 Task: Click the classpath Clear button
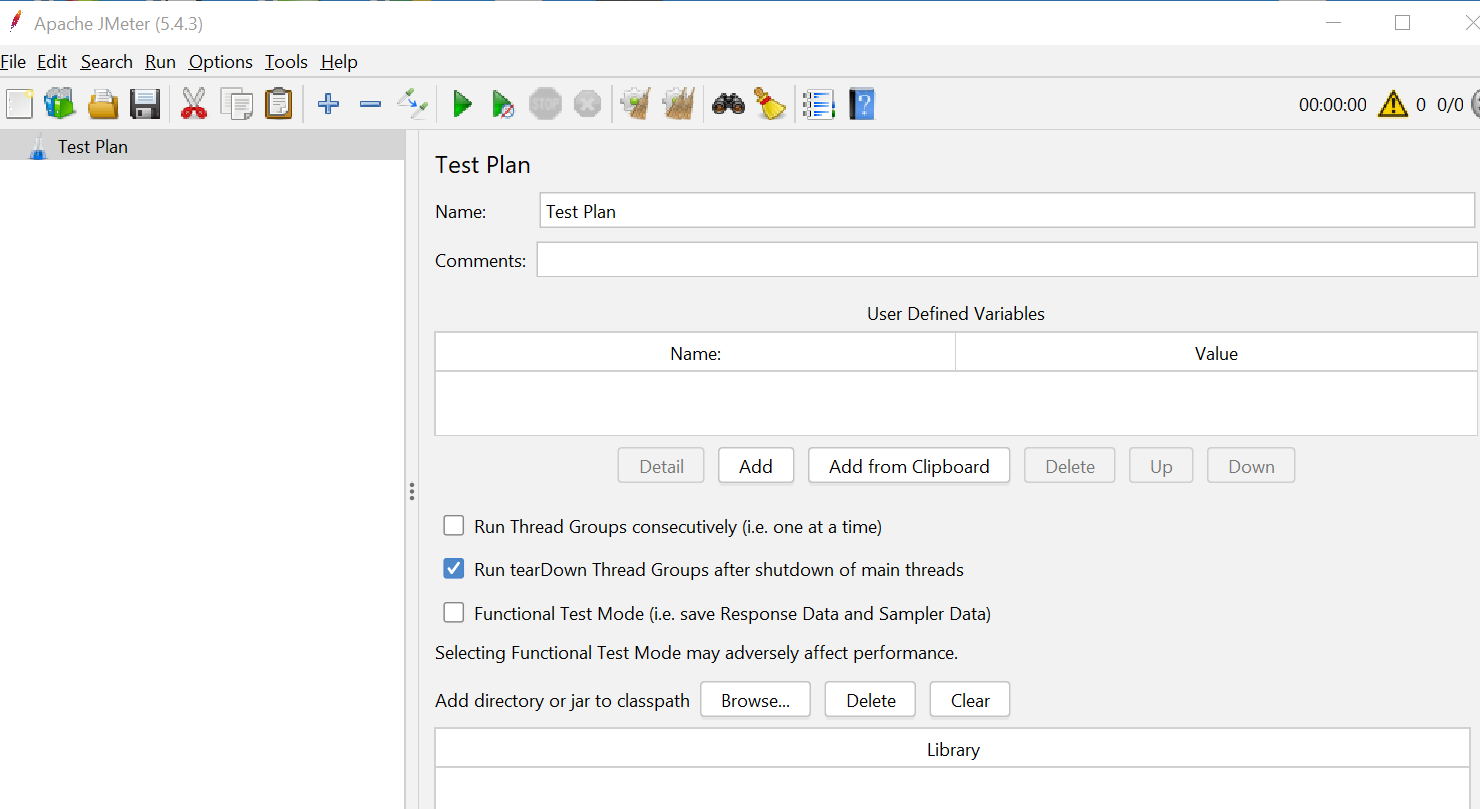tap(970, 700)
